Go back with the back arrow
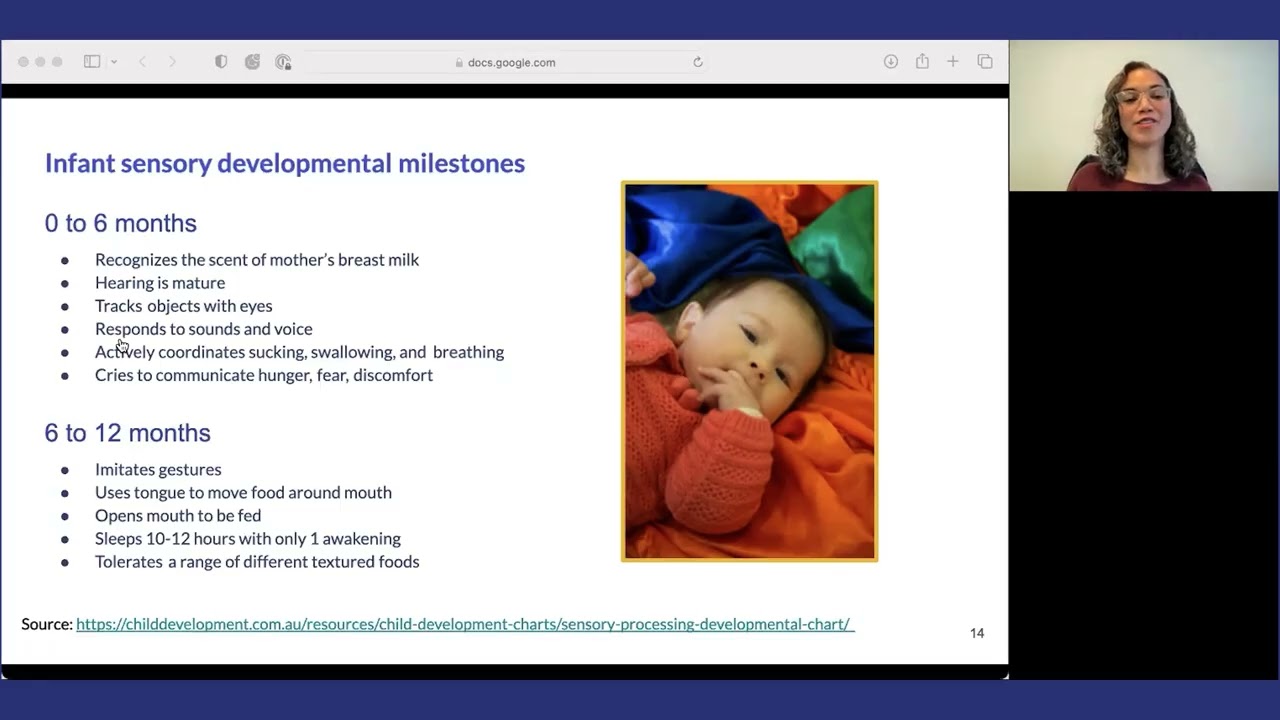The image size is (1280, 720). coord(143,62)
